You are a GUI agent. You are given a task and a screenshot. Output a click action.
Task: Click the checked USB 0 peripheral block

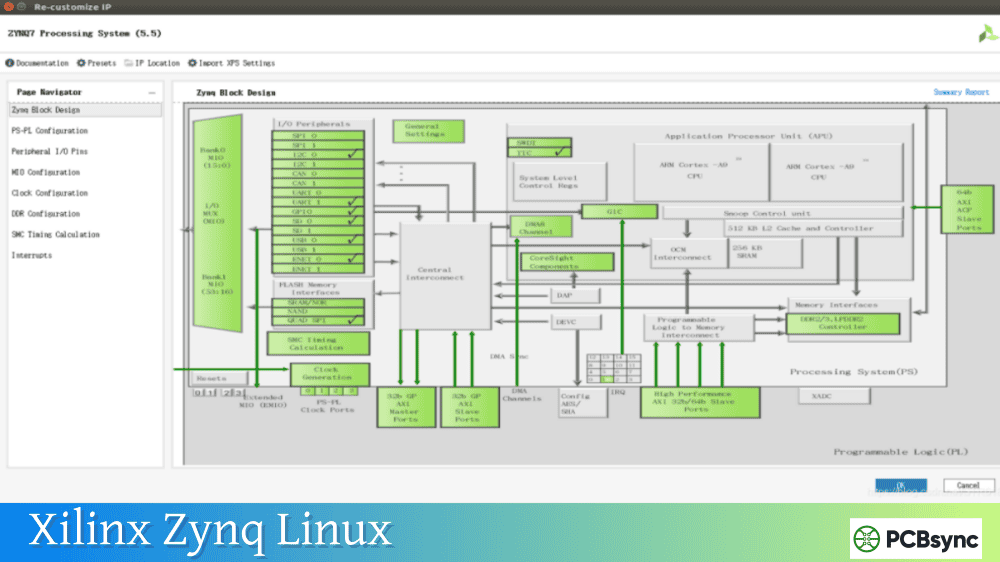tap(318, 240)
